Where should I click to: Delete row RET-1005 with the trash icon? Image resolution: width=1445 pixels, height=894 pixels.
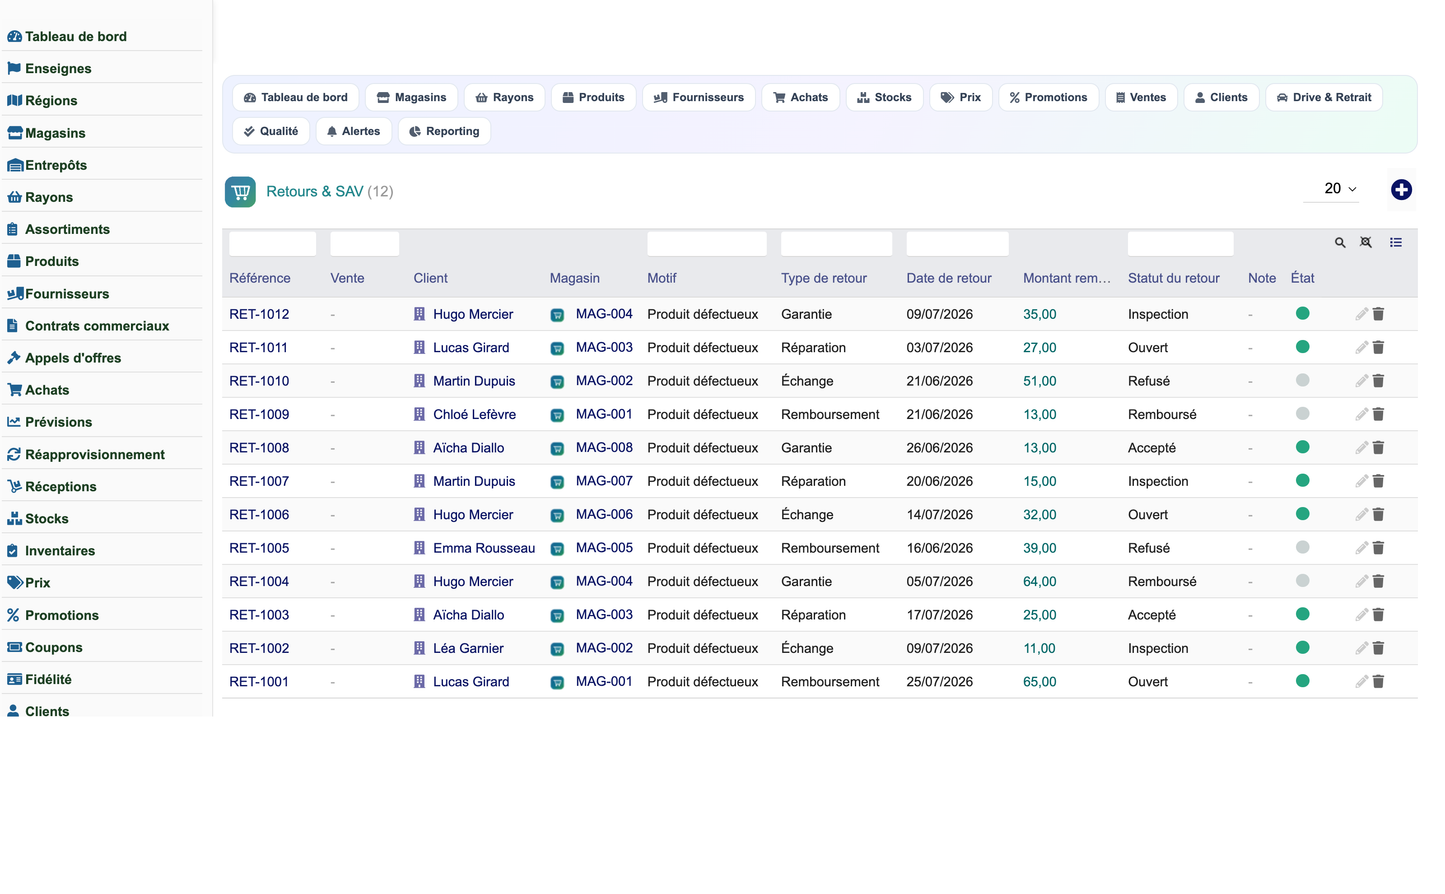[x=1378, y=548]
